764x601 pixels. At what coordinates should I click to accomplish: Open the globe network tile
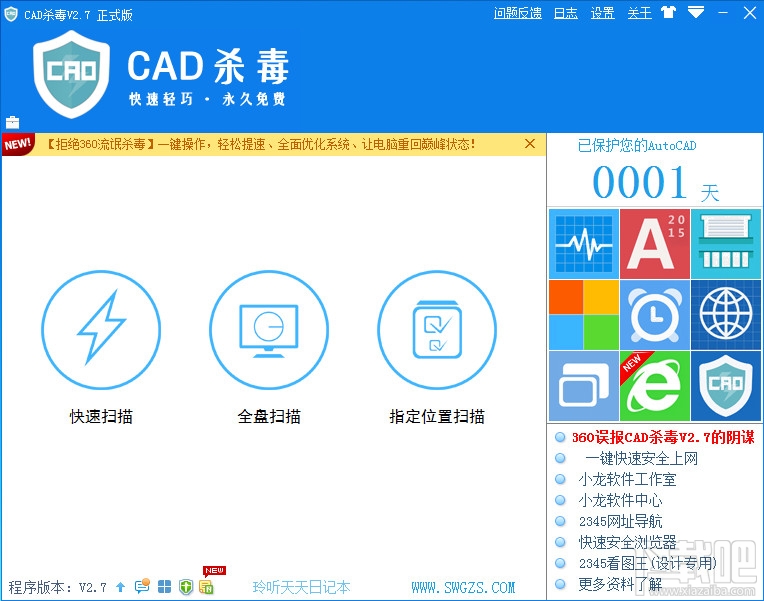(x=726, y=315)
